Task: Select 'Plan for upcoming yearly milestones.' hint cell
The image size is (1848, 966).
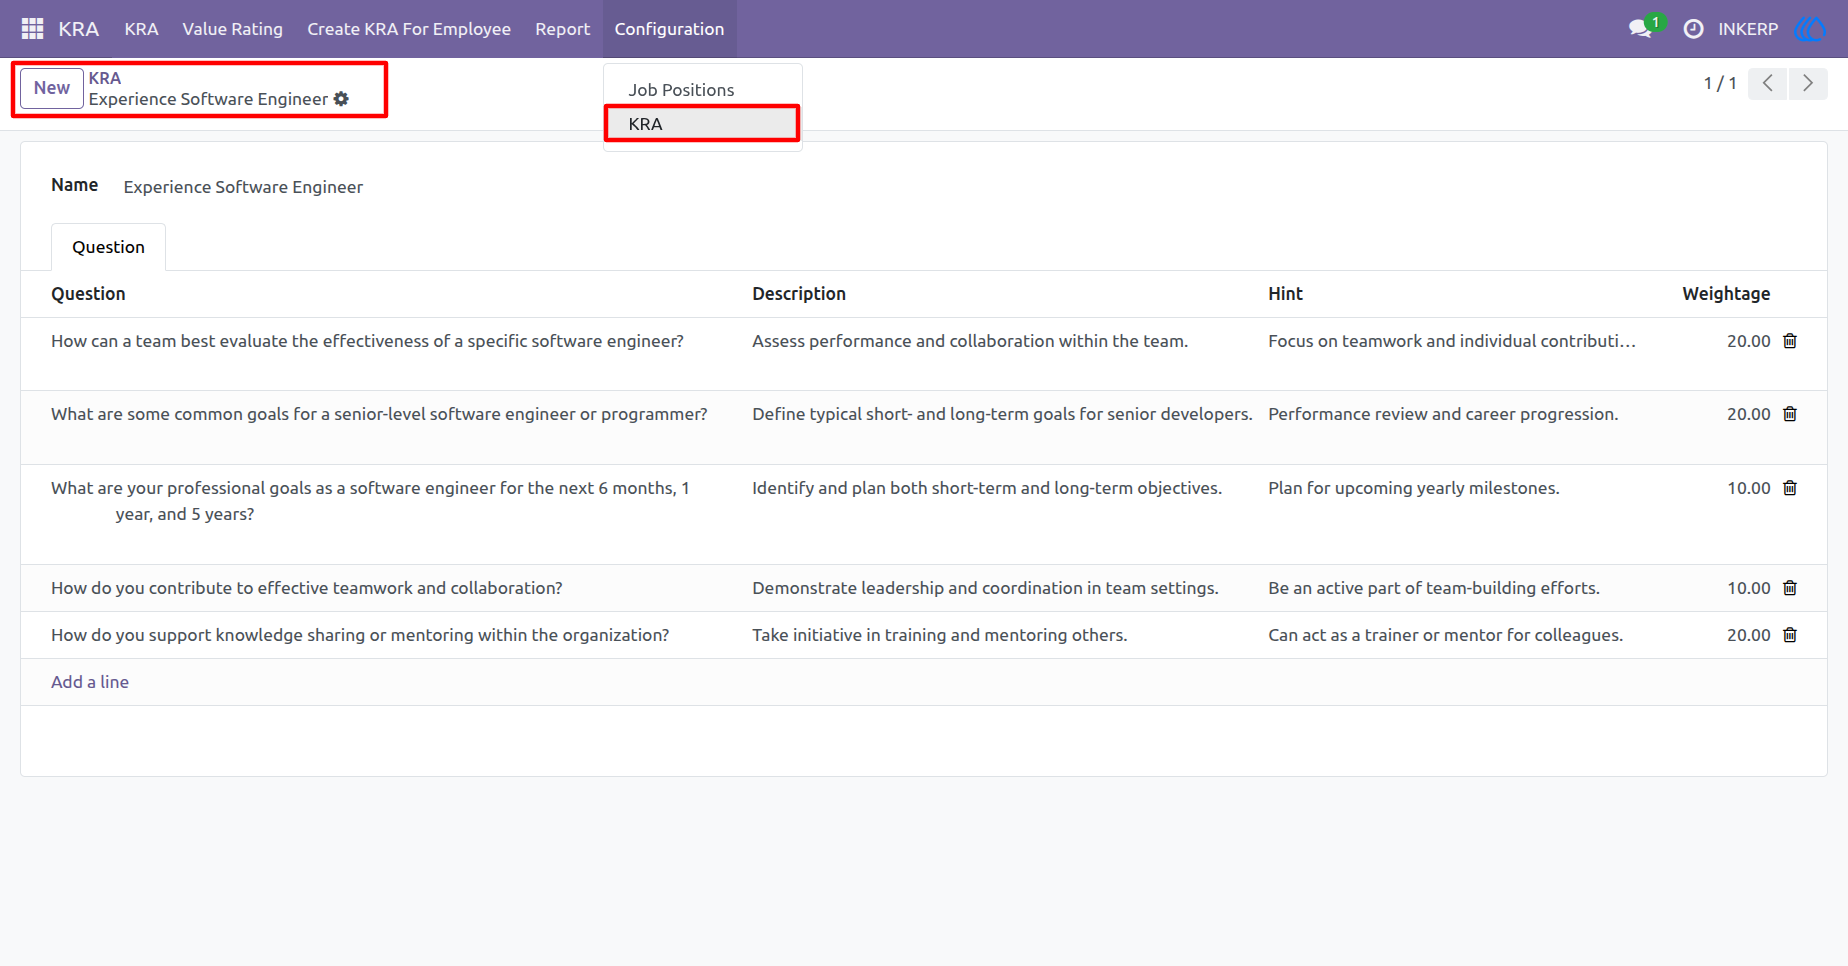Action: (x=1414, y=488)
